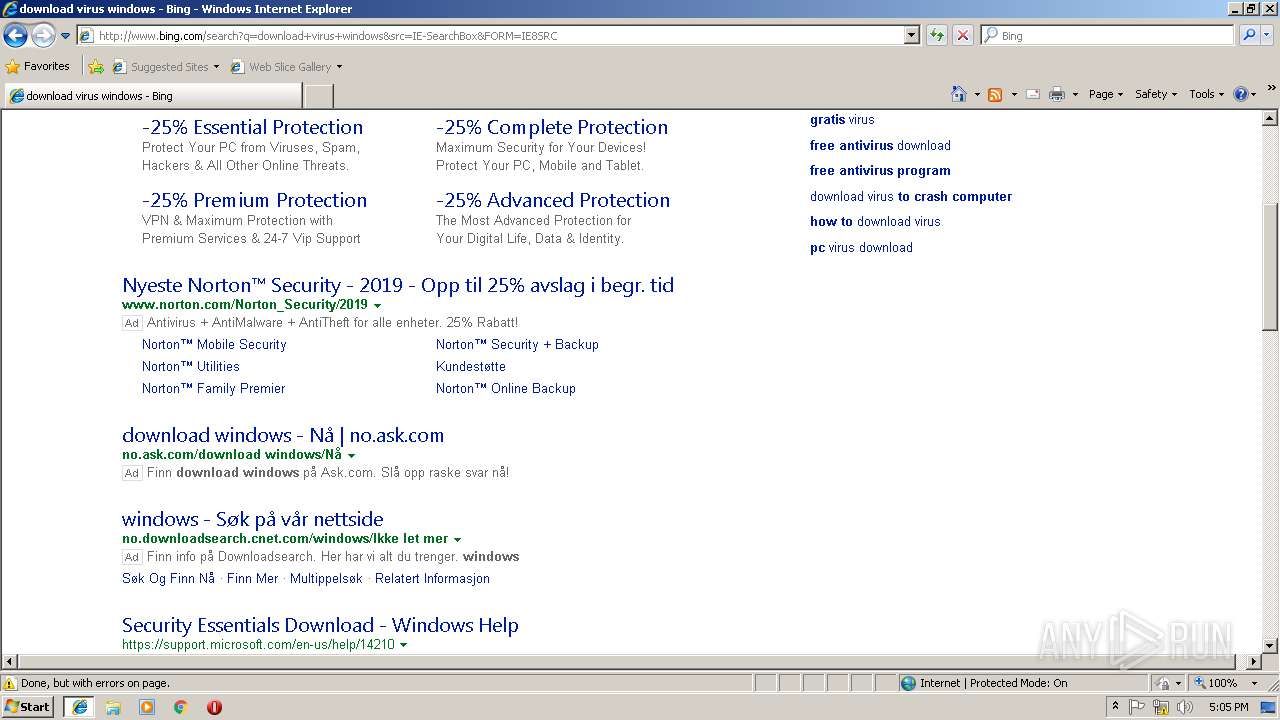Click the Windows Start button
Image resolution: width=1280 pixels, height=720 pixels.
(28, 706)
